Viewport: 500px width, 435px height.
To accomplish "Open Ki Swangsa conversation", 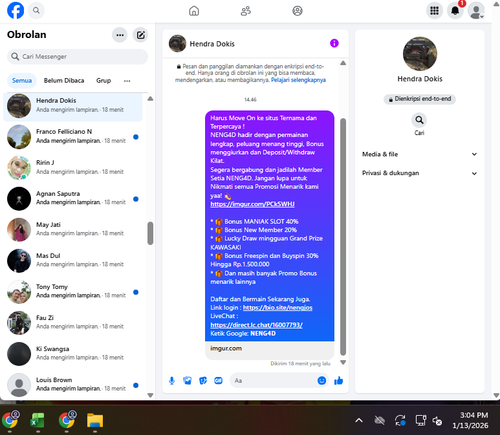I will pos(73,354).
